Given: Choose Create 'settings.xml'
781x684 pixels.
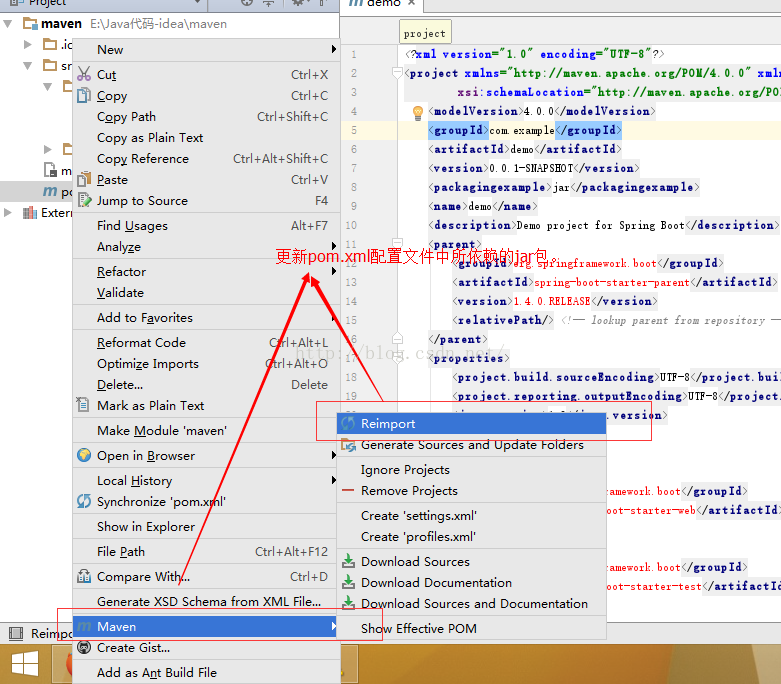Looking at the screenshot, I should (472, 516).
